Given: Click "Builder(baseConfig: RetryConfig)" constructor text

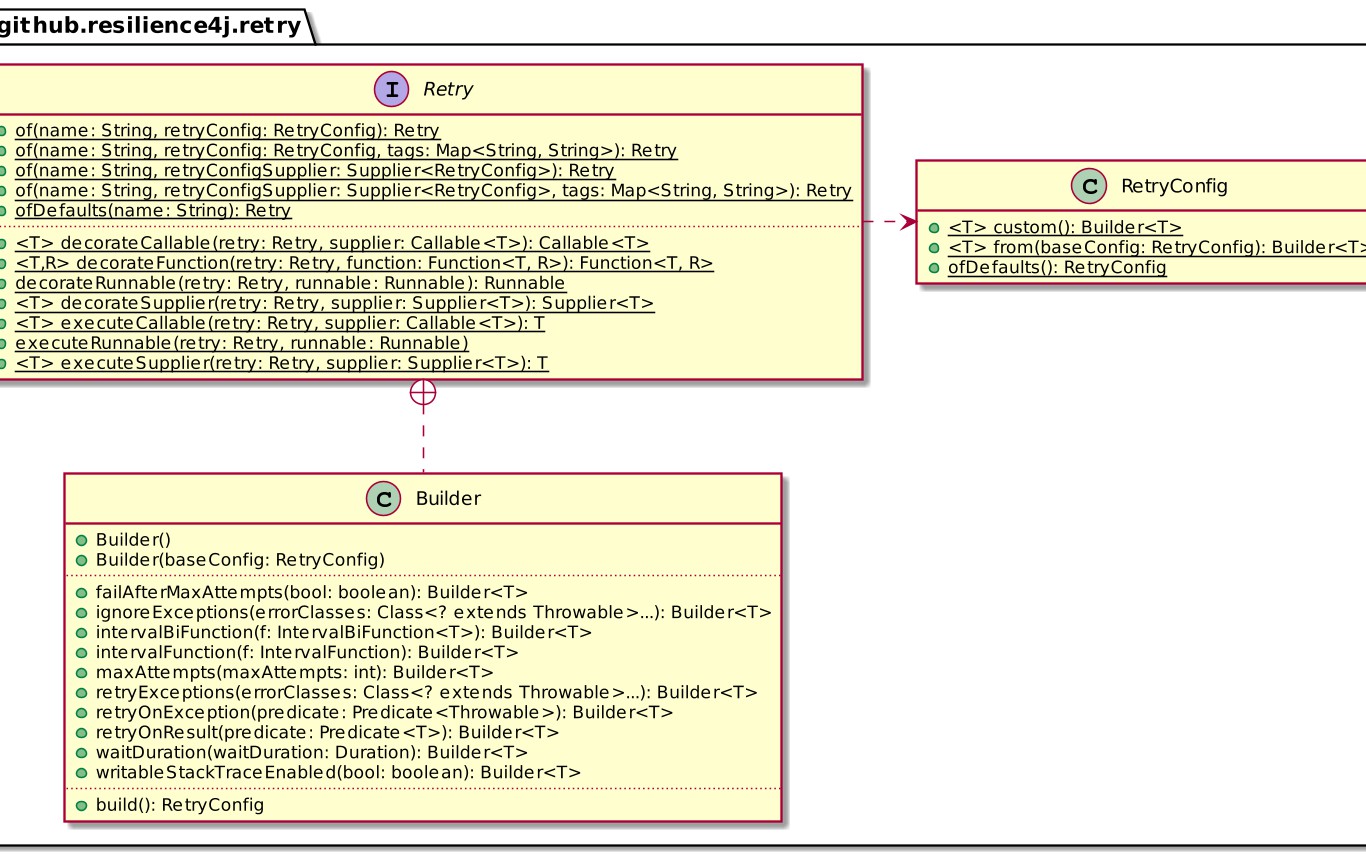Looking at the screenshot, I should click(240, 560).
